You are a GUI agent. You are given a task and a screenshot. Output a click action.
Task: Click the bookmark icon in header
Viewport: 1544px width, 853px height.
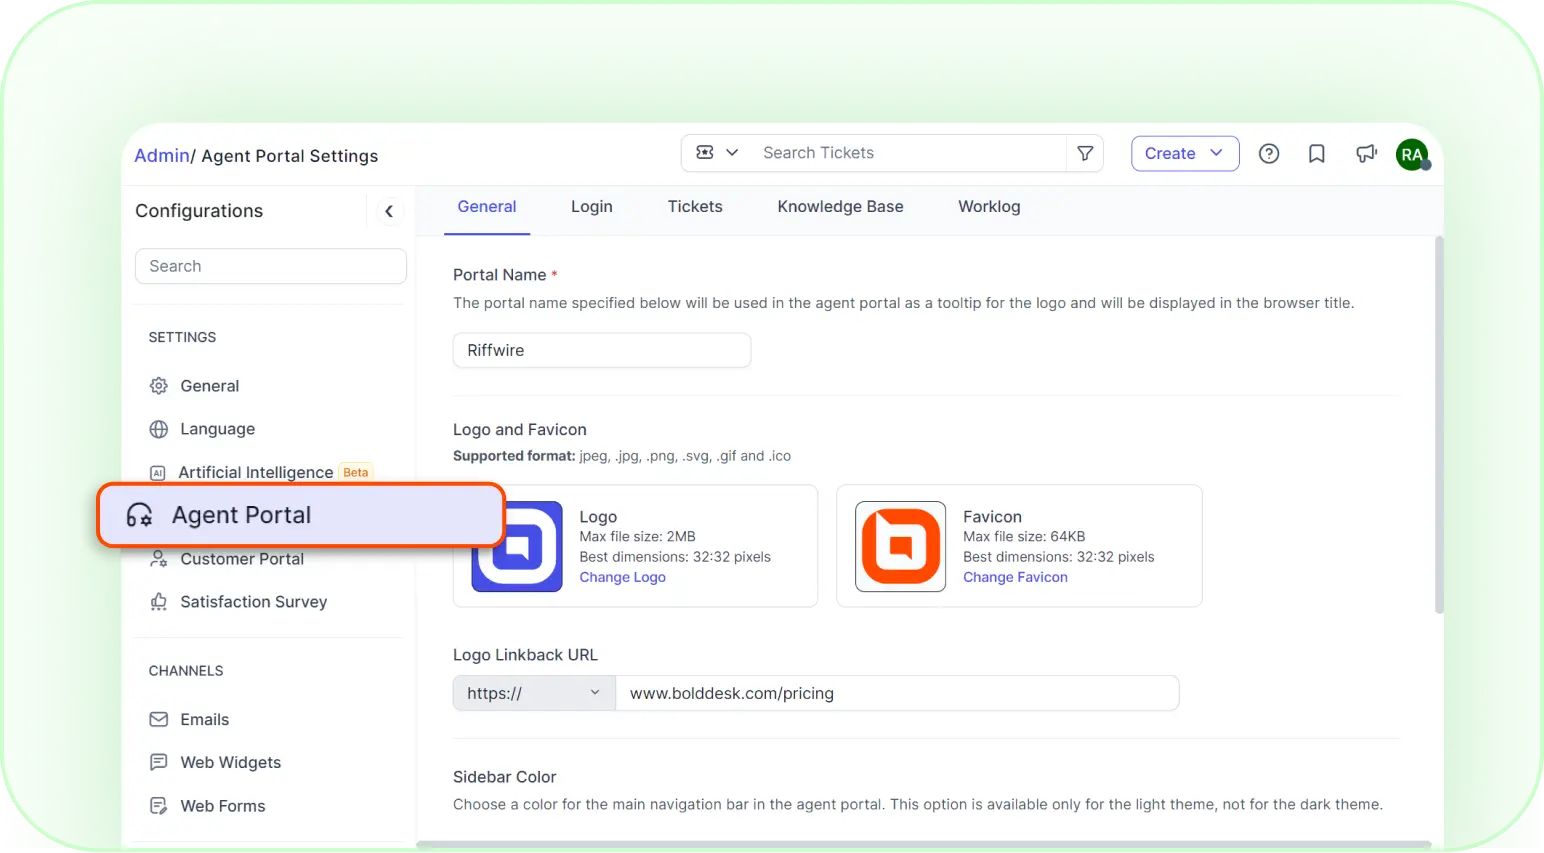[x=1316, y=154]
